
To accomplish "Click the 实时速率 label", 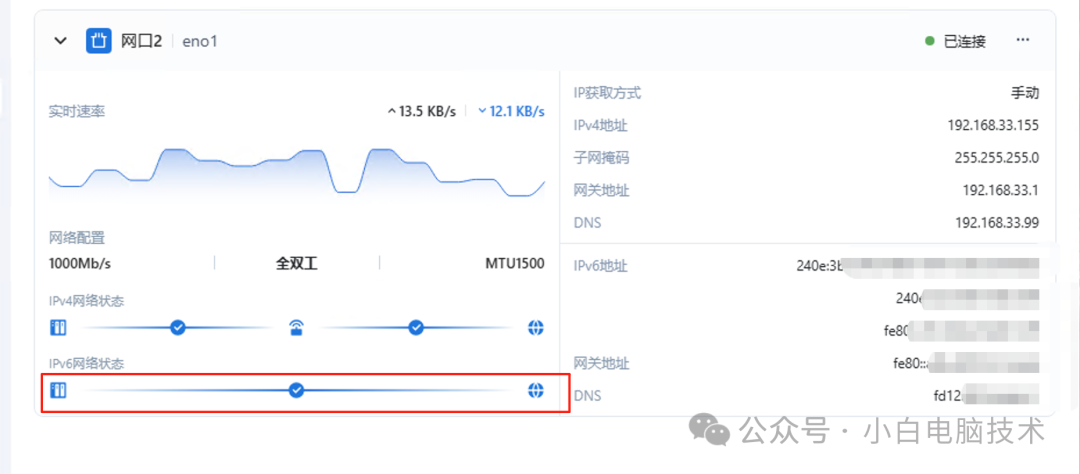I will click(76, 112).
